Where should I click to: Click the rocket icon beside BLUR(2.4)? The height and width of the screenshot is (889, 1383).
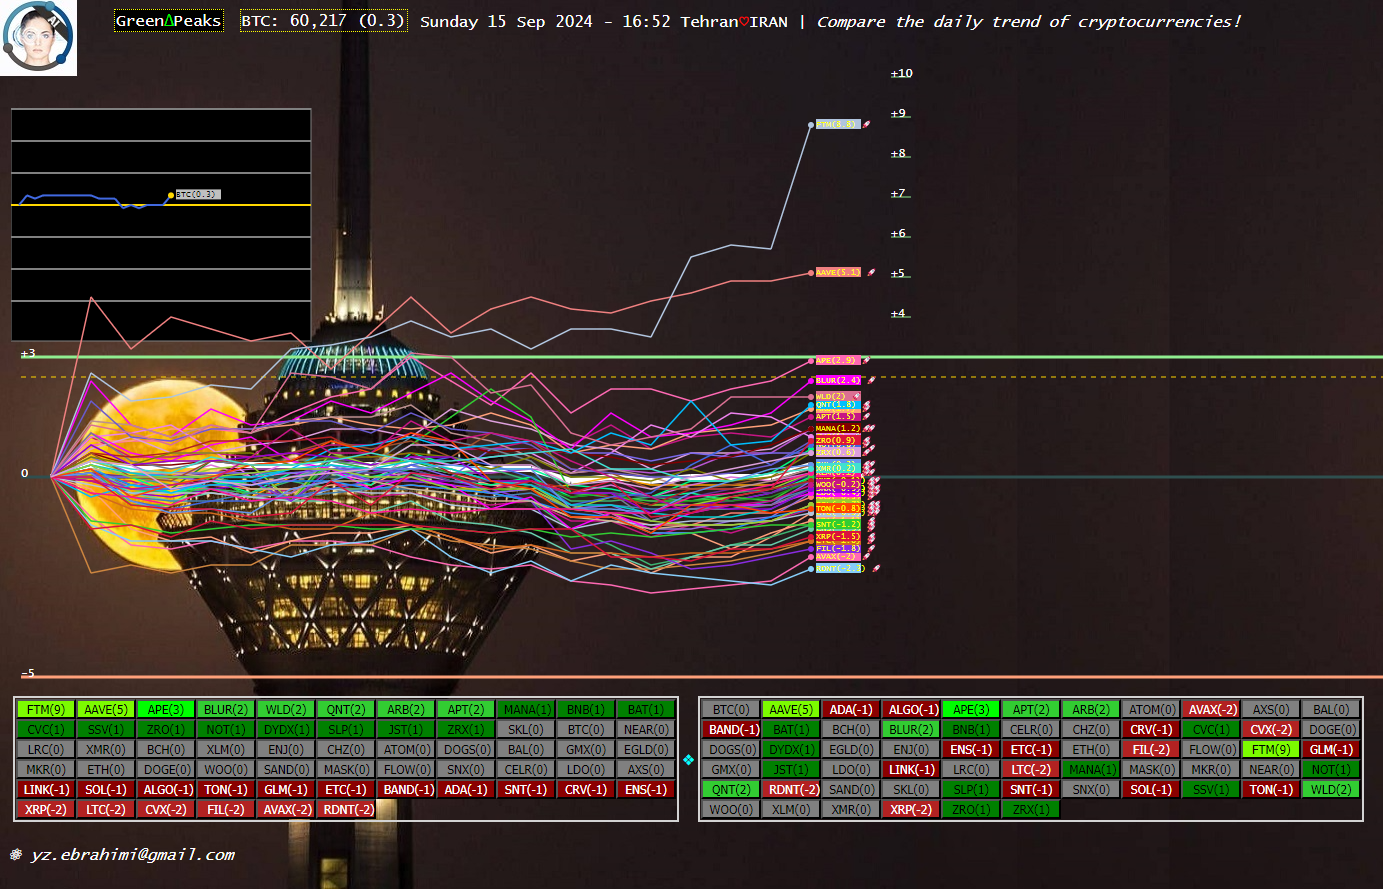[871, 380]
